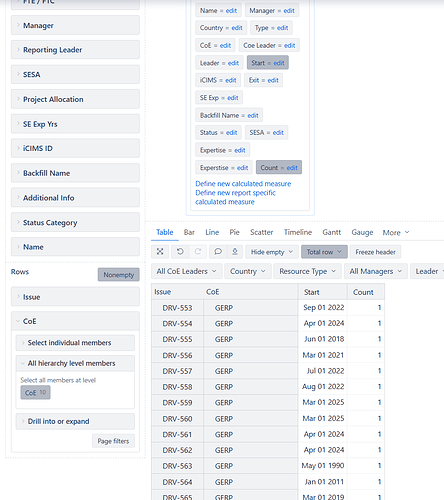The image size is (444, 500).
Task: Click edit link for Manager measure
Action: click(x=289, y=11)
